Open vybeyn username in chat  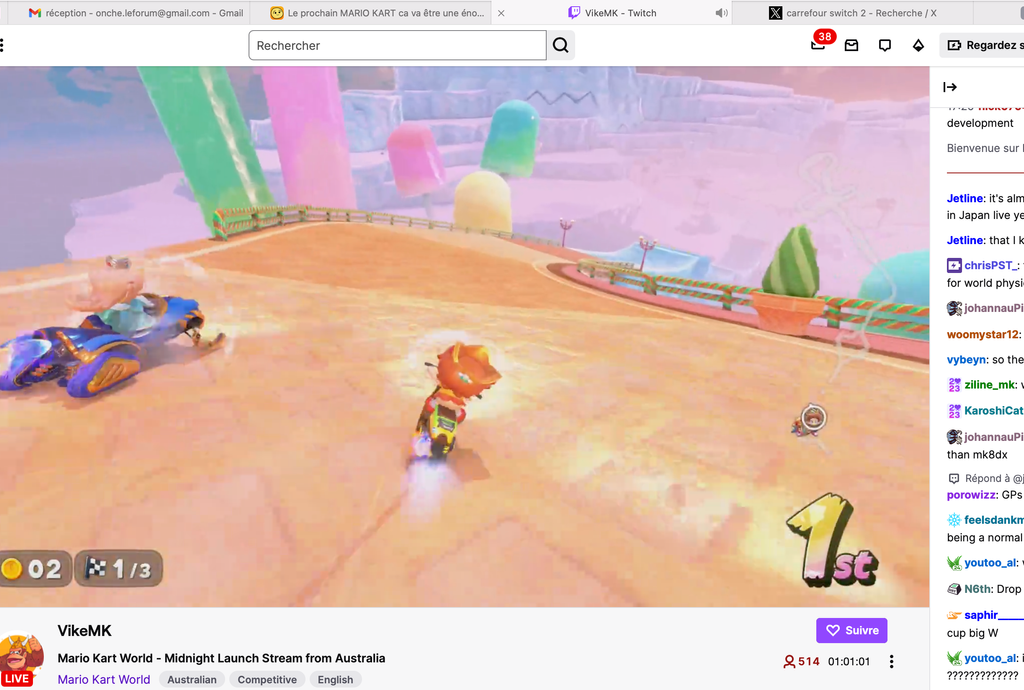(x=967, y=359)
